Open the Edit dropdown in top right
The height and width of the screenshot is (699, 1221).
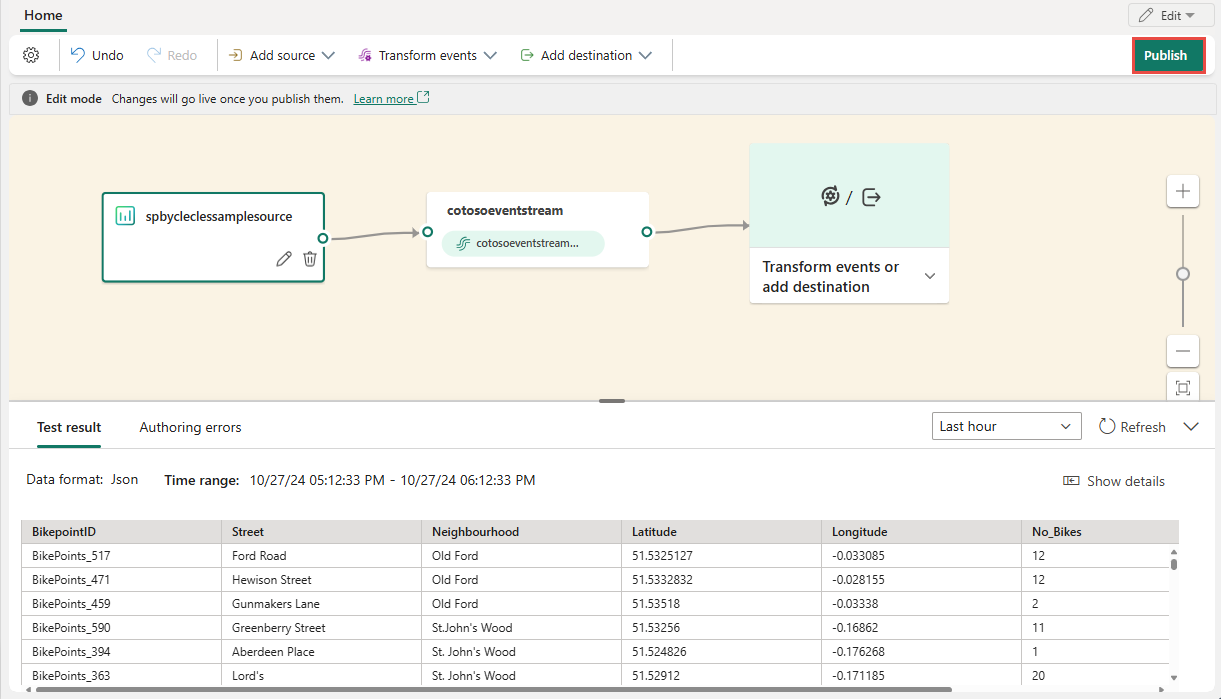[x=1169, y=15]
